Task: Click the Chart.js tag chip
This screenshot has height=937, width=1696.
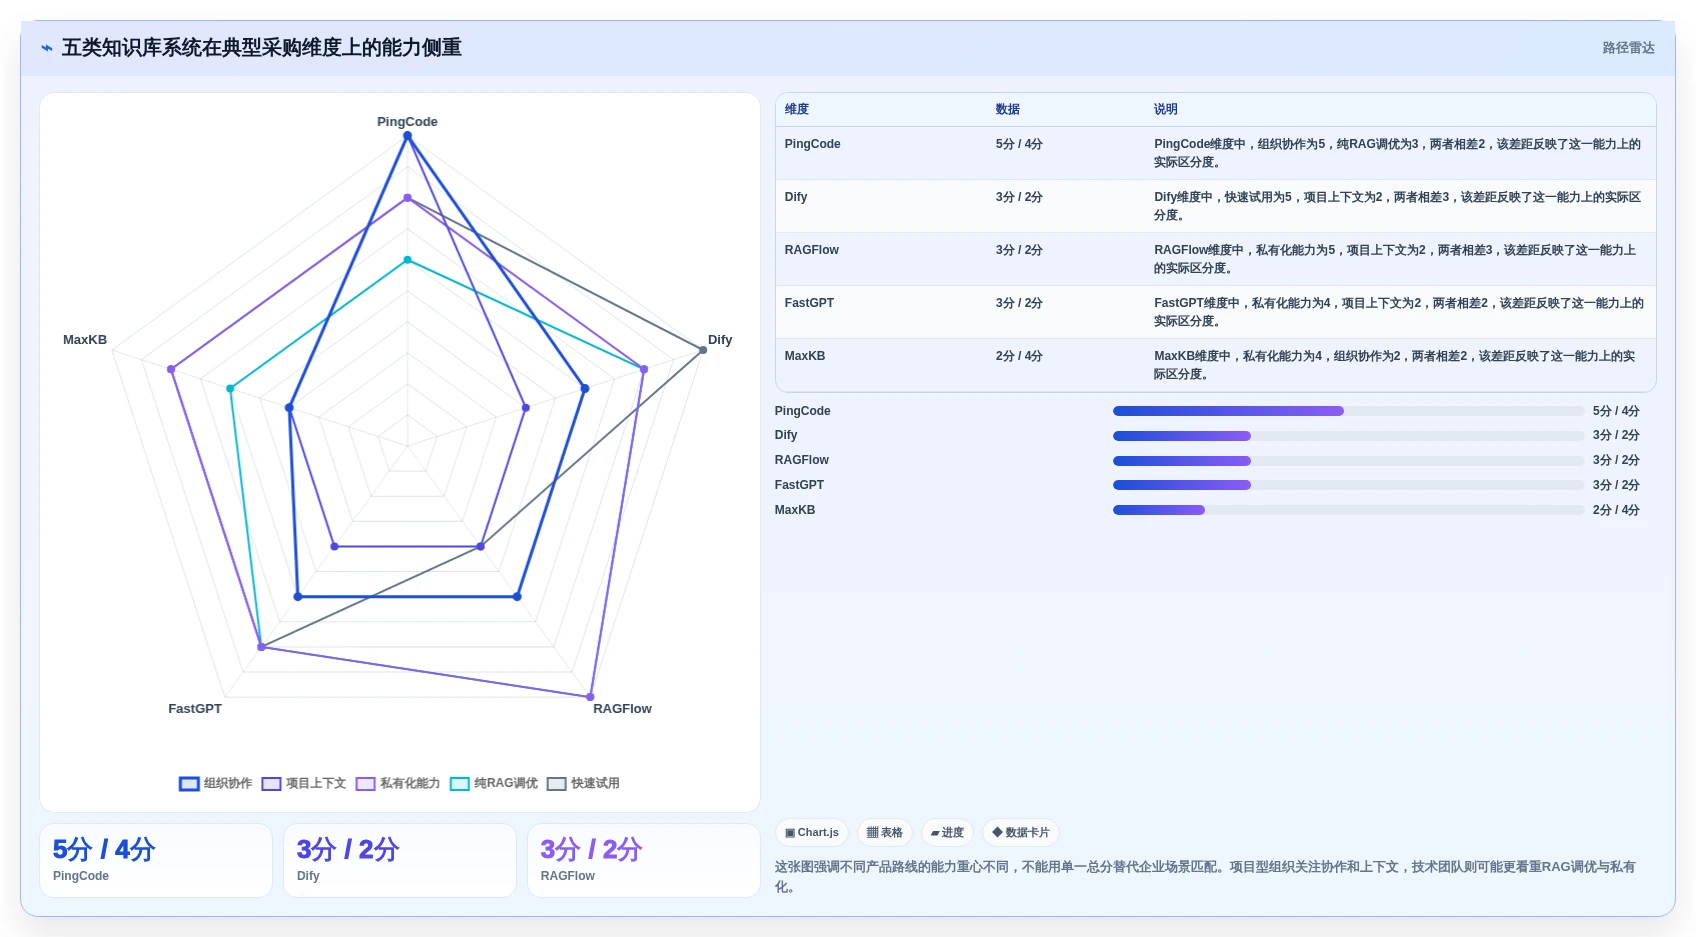Action: point(812,832)
